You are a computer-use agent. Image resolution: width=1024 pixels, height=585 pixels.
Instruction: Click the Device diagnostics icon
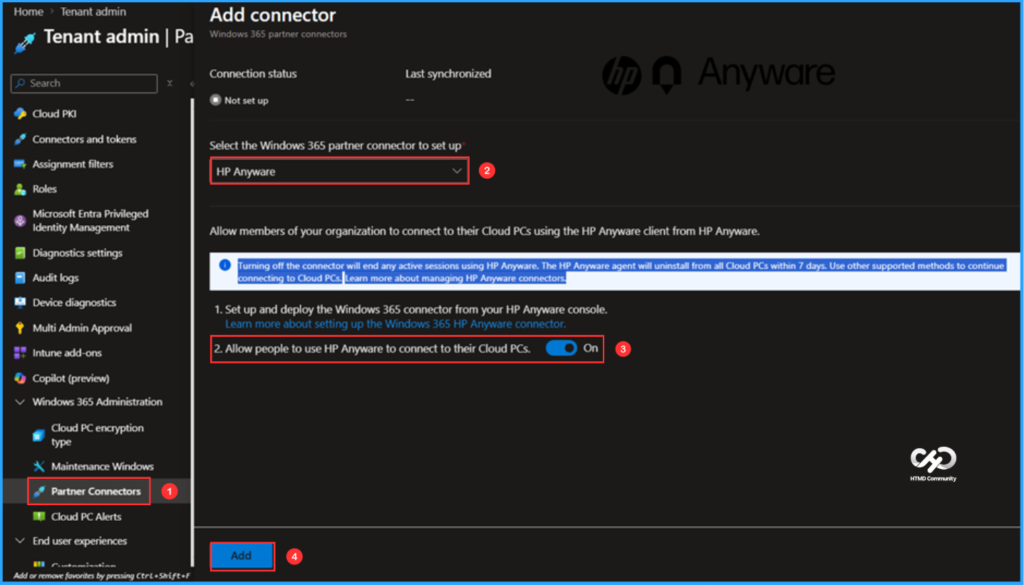[20, 302]
